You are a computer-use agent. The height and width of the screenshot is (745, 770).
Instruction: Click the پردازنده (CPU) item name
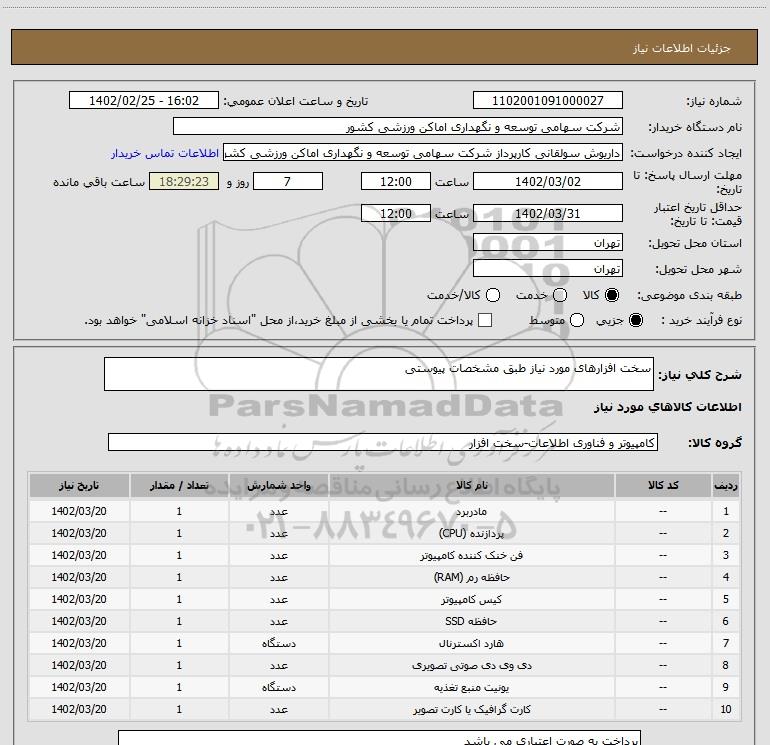tap(471, 533)
